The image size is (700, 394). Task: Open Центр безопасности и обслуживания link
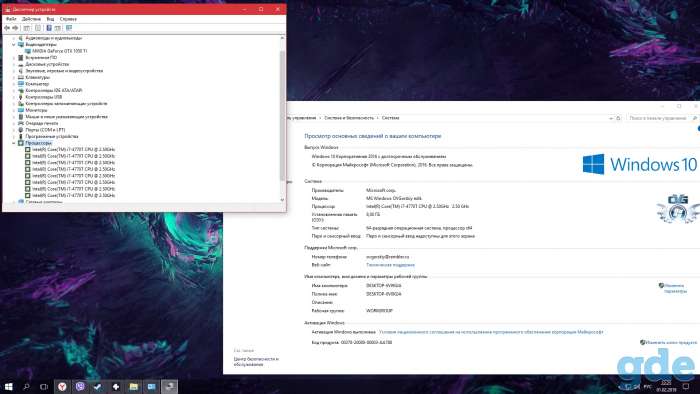[x=256, y=361]
